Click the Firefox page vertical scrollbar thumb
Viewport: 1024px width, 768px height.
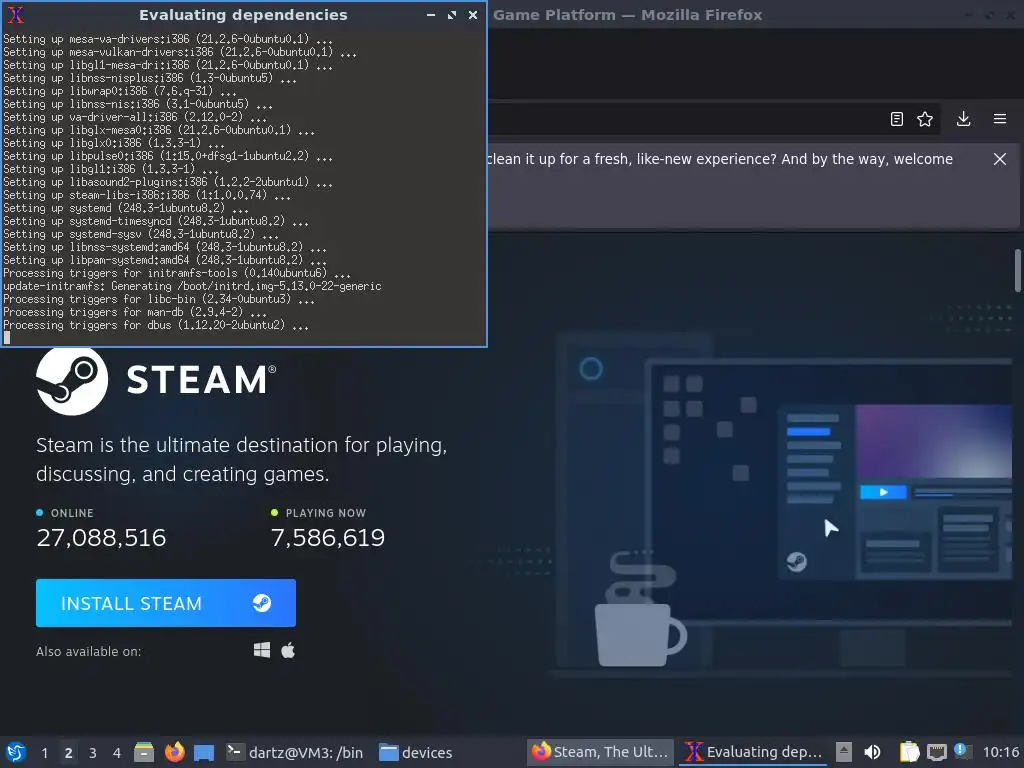point(1017,270)
